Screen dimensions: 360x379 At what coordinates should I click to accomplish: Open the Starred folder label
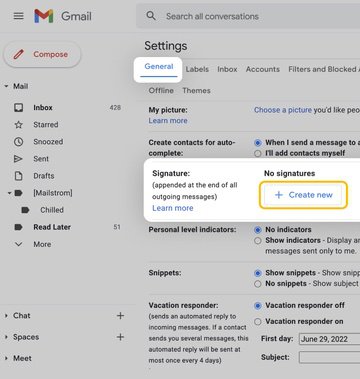[46, 125]
